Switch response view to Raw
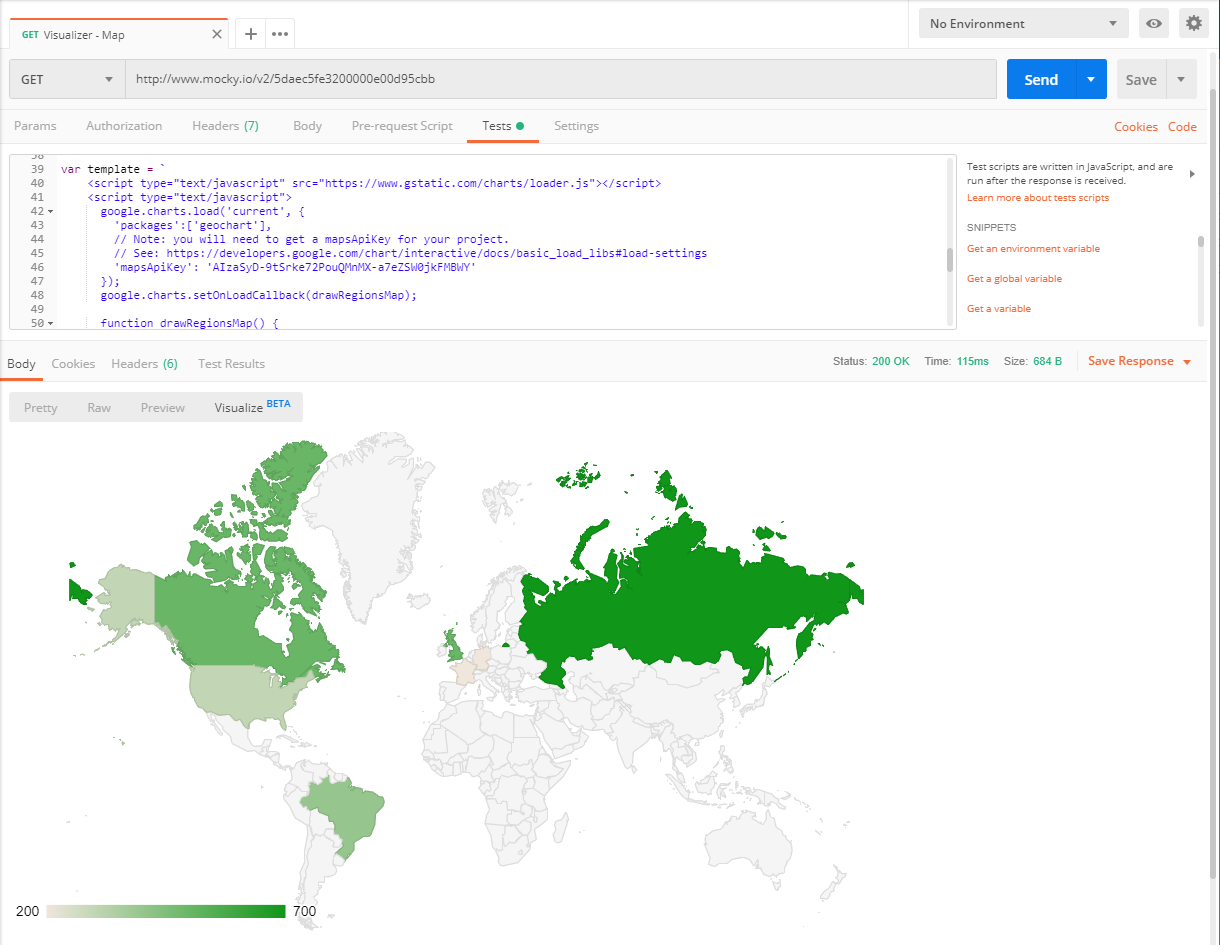Viewport: 1220px width, 945px height. pyautogui.click(x=99, y=408)
